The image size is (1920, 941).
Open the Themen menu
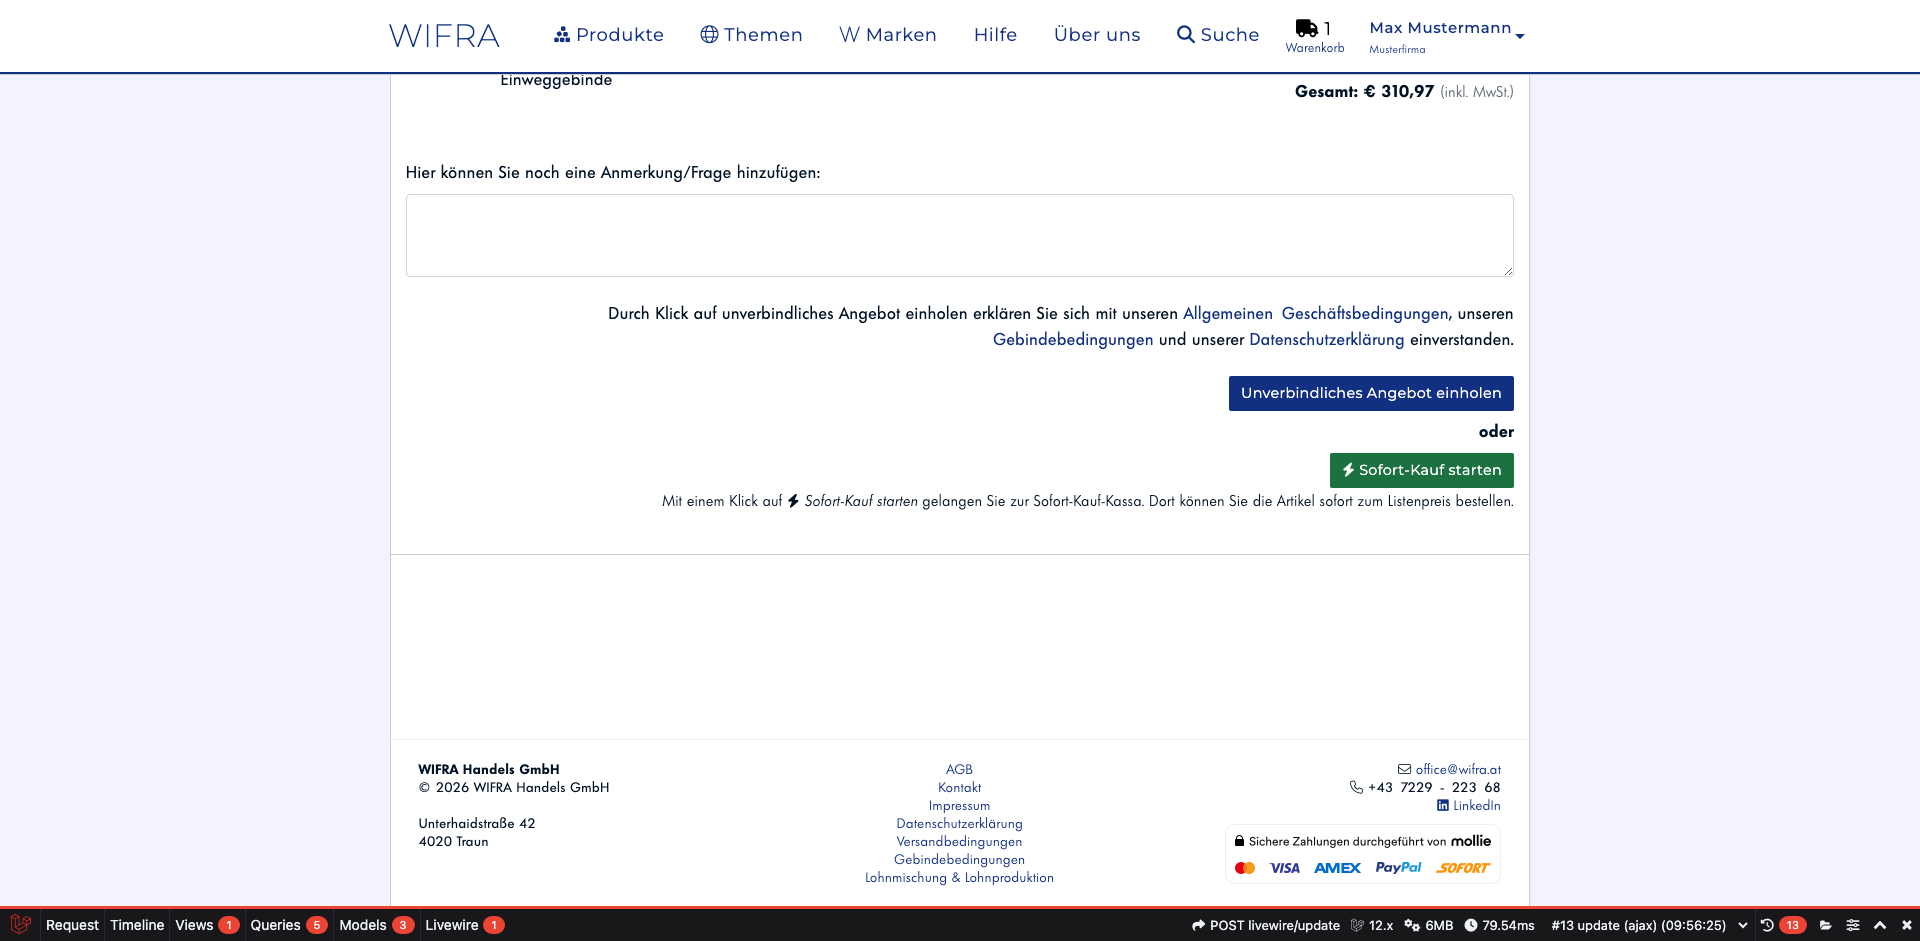coord(751,35)
